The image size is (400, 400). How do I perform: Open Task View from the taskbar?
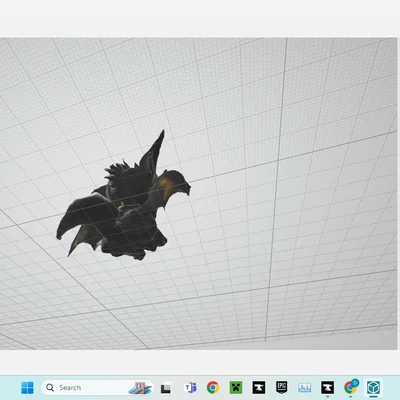[166, 388]
